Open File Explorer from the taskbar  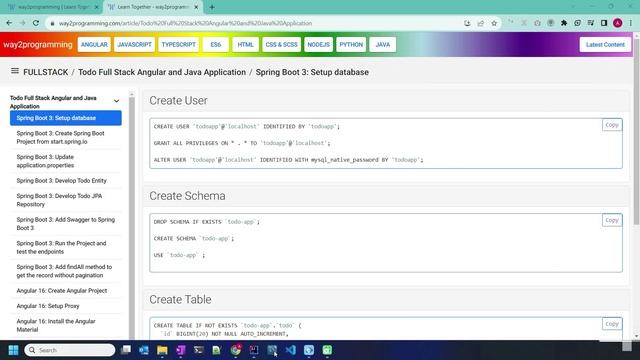pos(162,350)
